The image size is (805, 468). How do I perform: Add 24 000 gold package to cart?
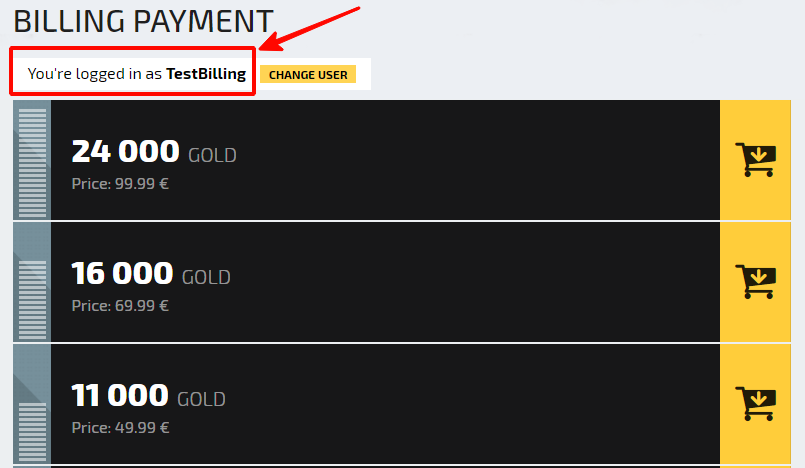pyautogui.click(x=755, y=160)
